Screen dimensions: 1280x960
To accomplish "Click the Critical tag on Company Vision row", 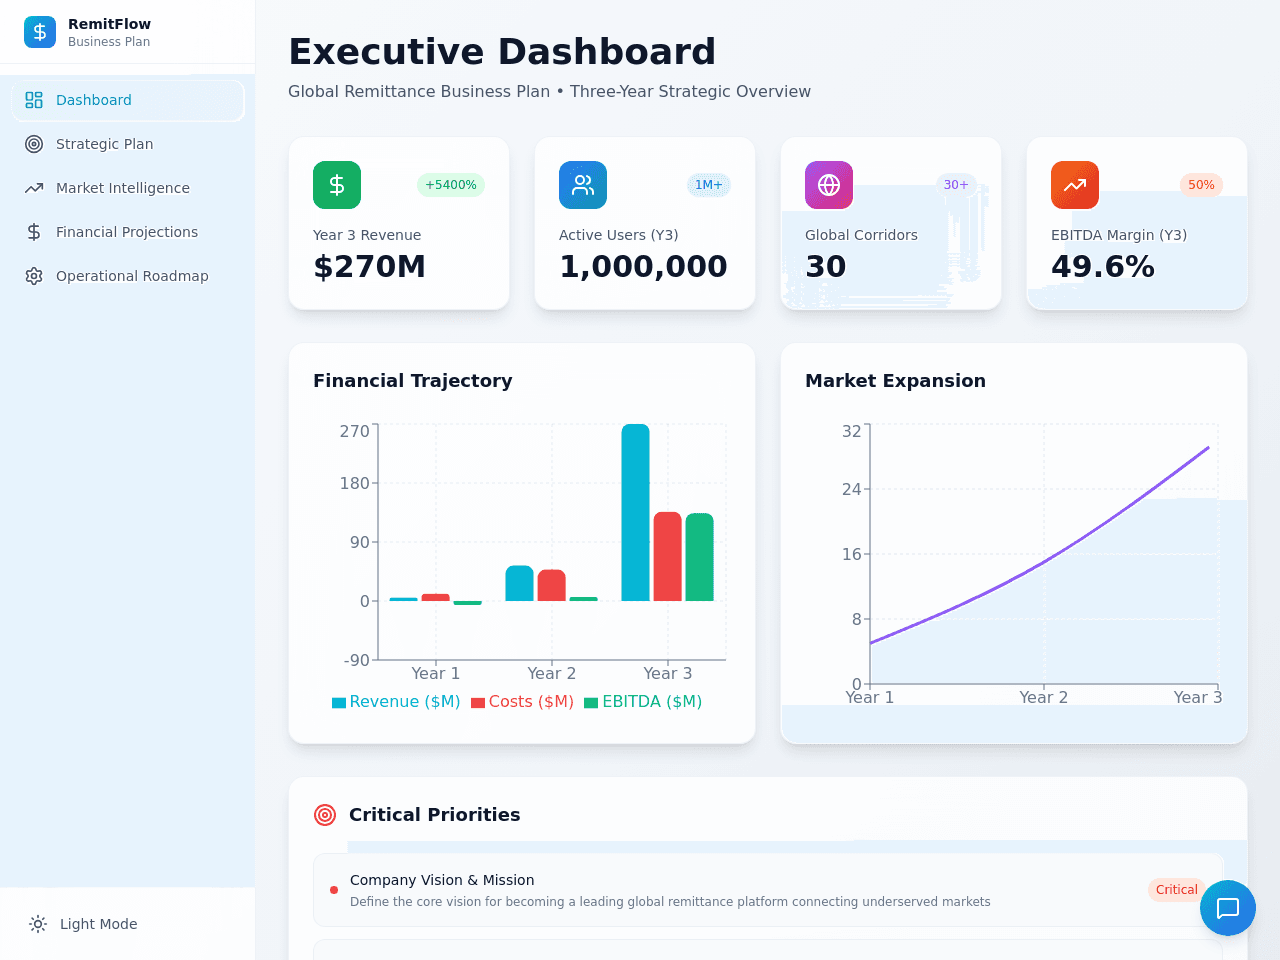I will pyautogui.click(x=1176, y=890).
